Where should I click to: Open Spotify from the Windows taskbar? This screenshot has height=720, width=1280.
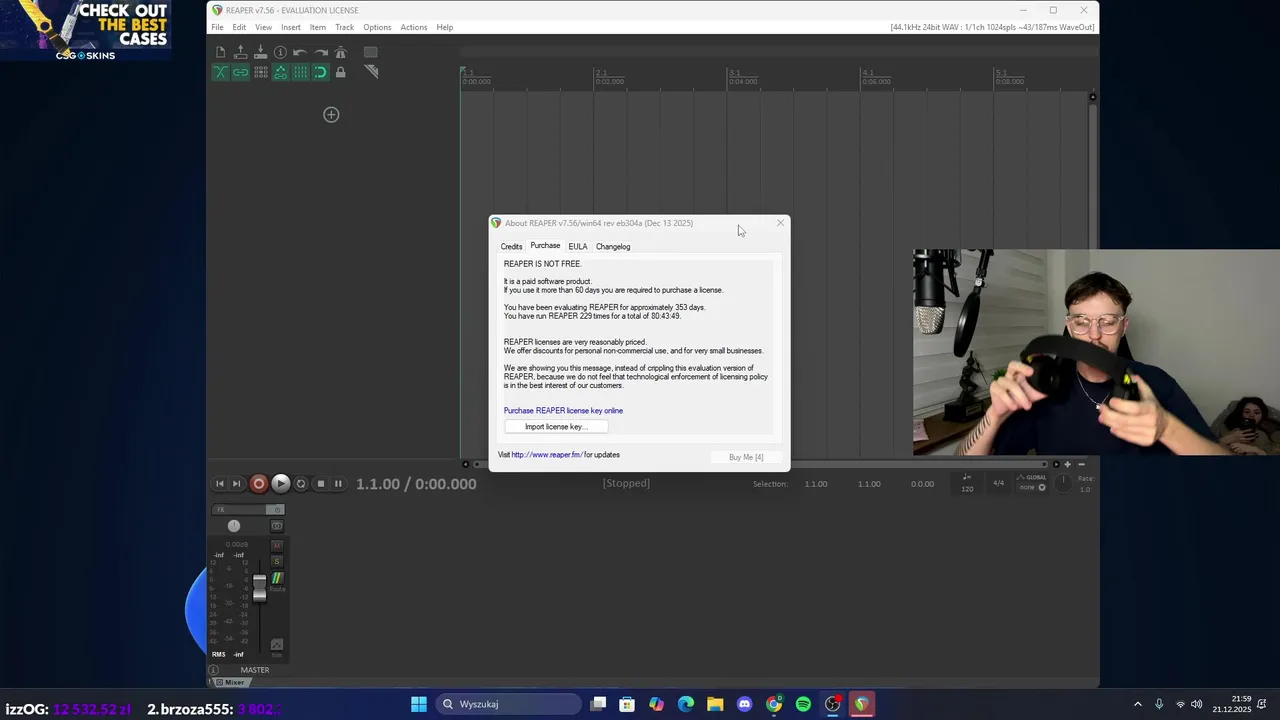click(x=803, y=704)
